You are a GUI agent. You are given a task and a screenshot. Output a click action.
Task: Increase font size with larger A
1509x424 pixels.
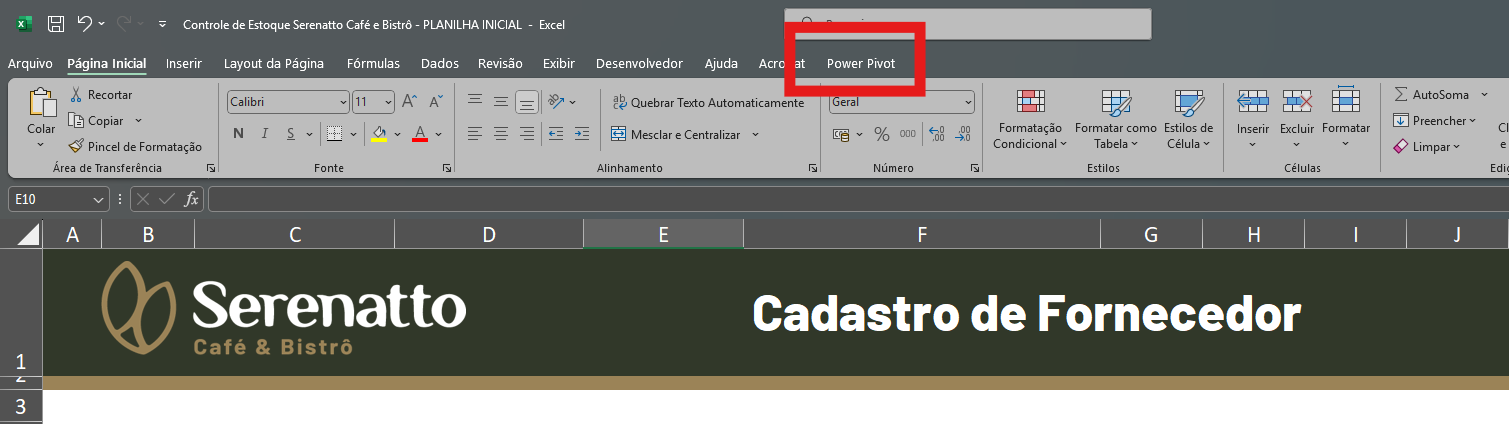409,101
